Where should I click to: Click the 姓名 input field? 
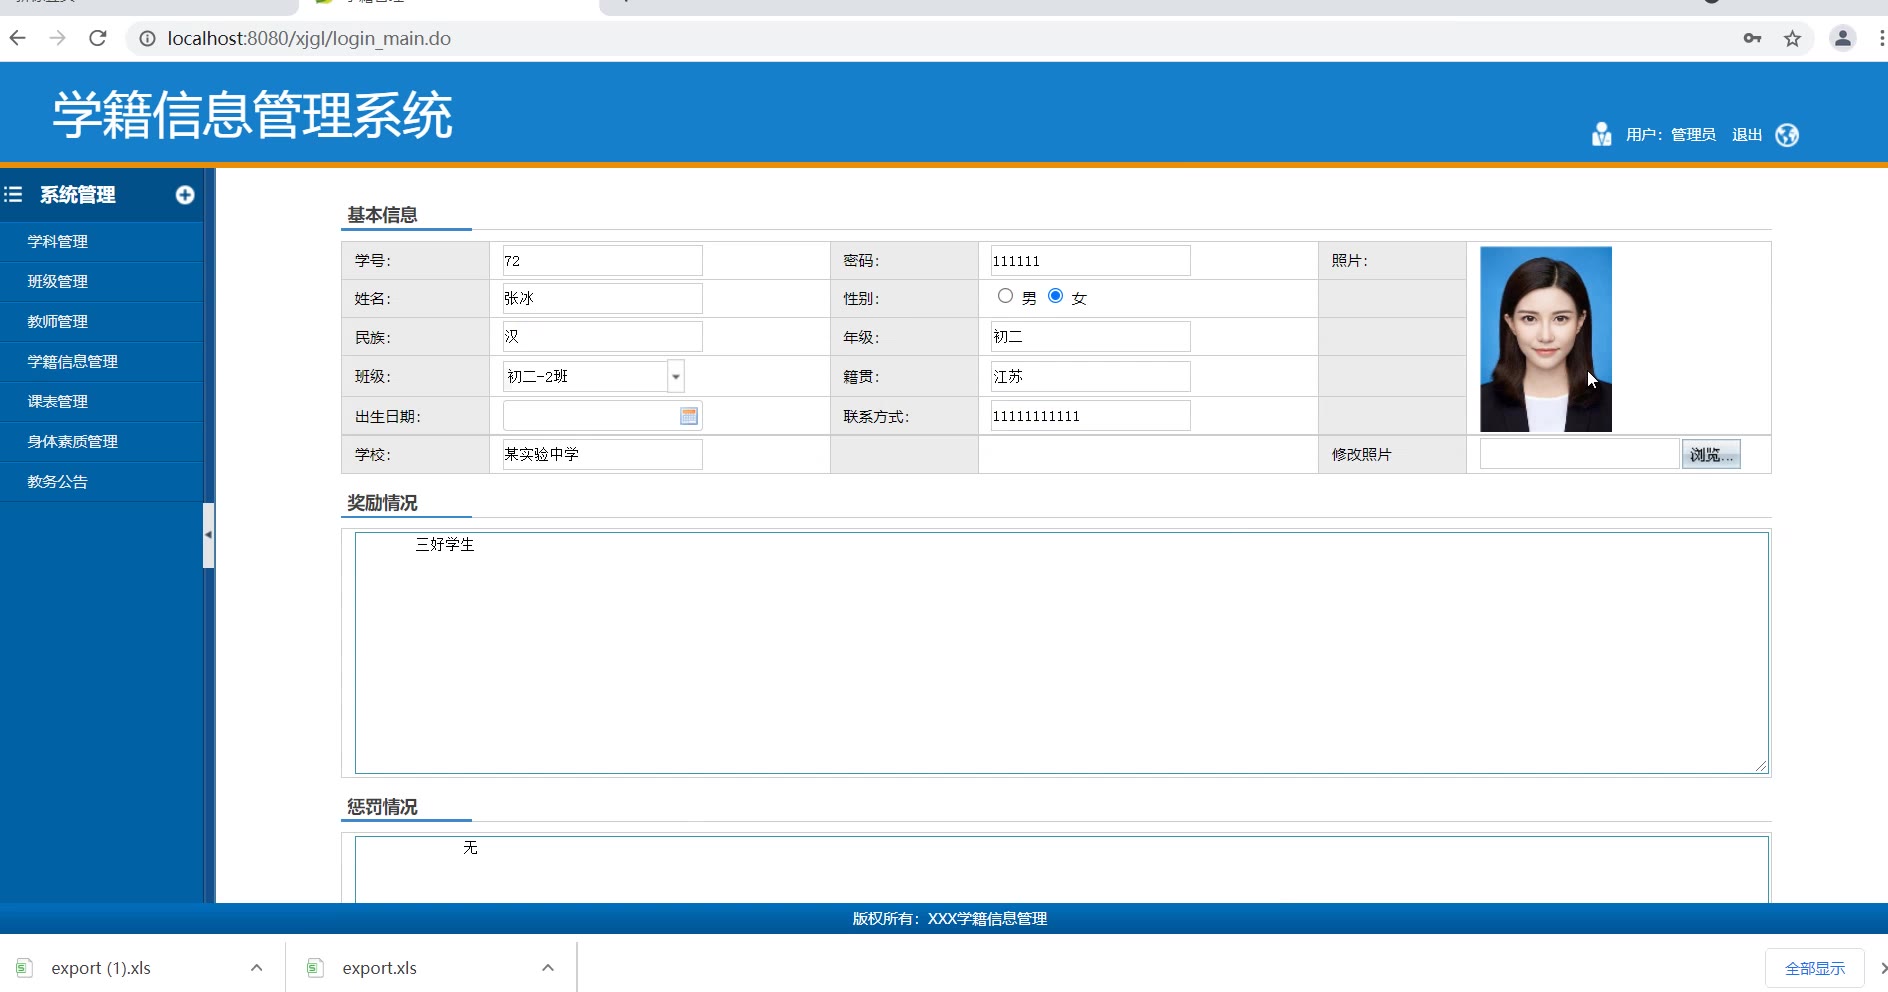[602, 299]
